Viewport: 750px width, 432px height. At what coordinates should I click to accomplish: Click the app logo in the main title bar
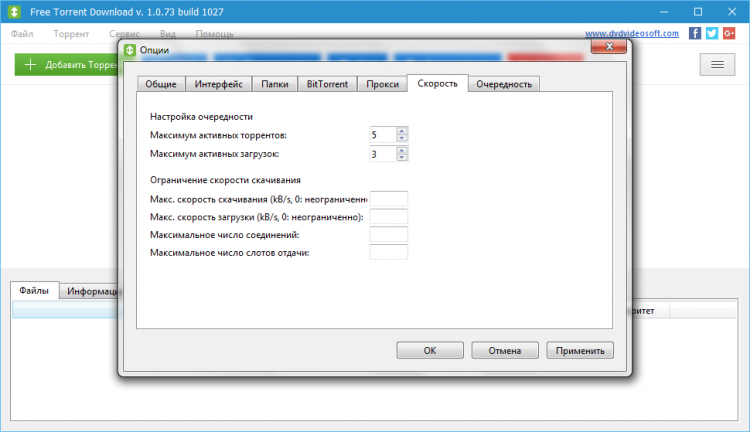[14, 11]
